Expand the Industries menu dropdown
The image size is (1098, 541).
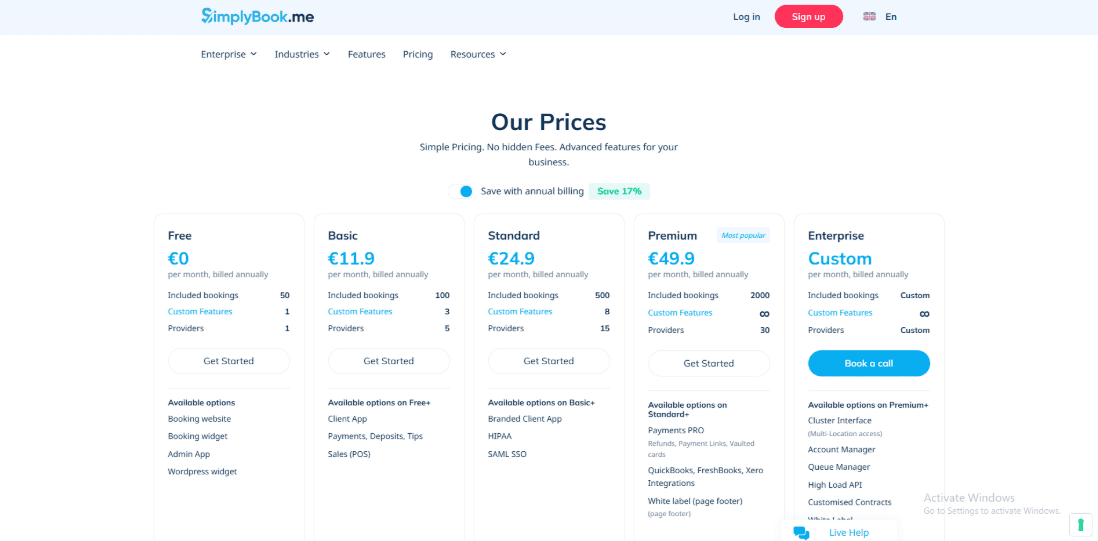[x=303, y=54]
